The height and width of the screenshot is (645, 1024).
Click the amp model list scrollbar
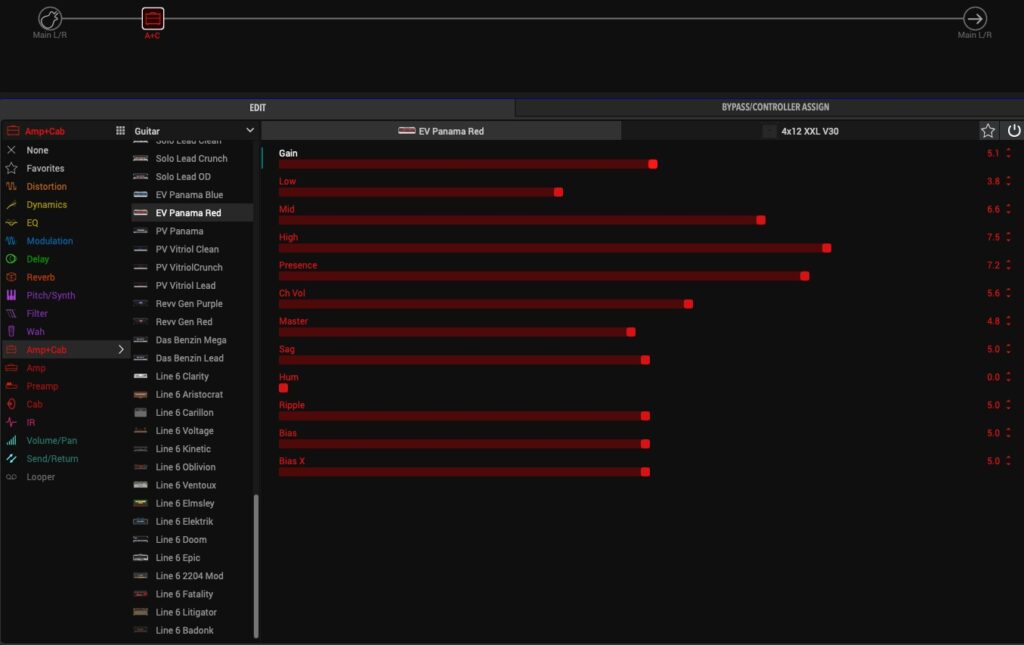click(x=257, y=565)
